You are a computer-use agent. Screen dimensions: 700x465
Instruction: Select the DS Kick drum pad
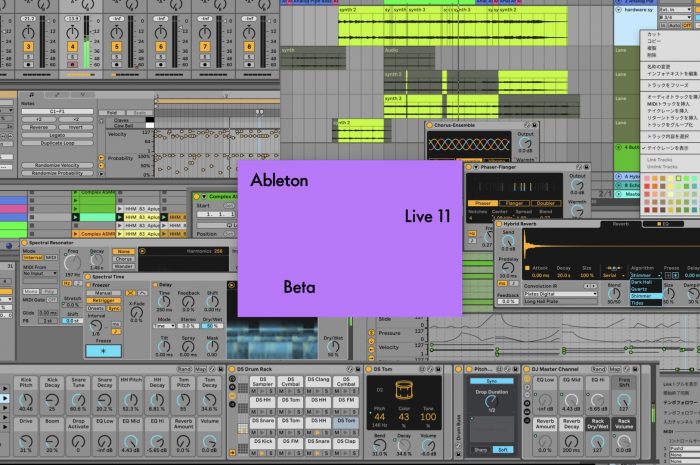click(x=263, y=442)
